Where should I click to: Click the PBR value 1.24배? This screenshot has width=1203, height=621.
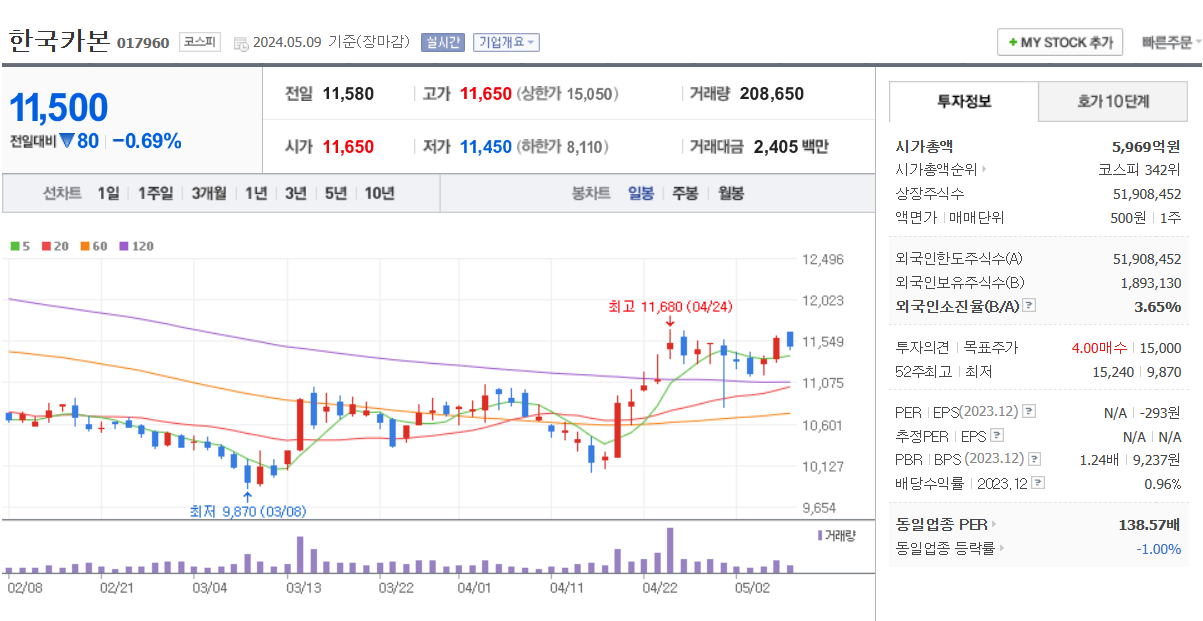click(x=1101, y=459)
